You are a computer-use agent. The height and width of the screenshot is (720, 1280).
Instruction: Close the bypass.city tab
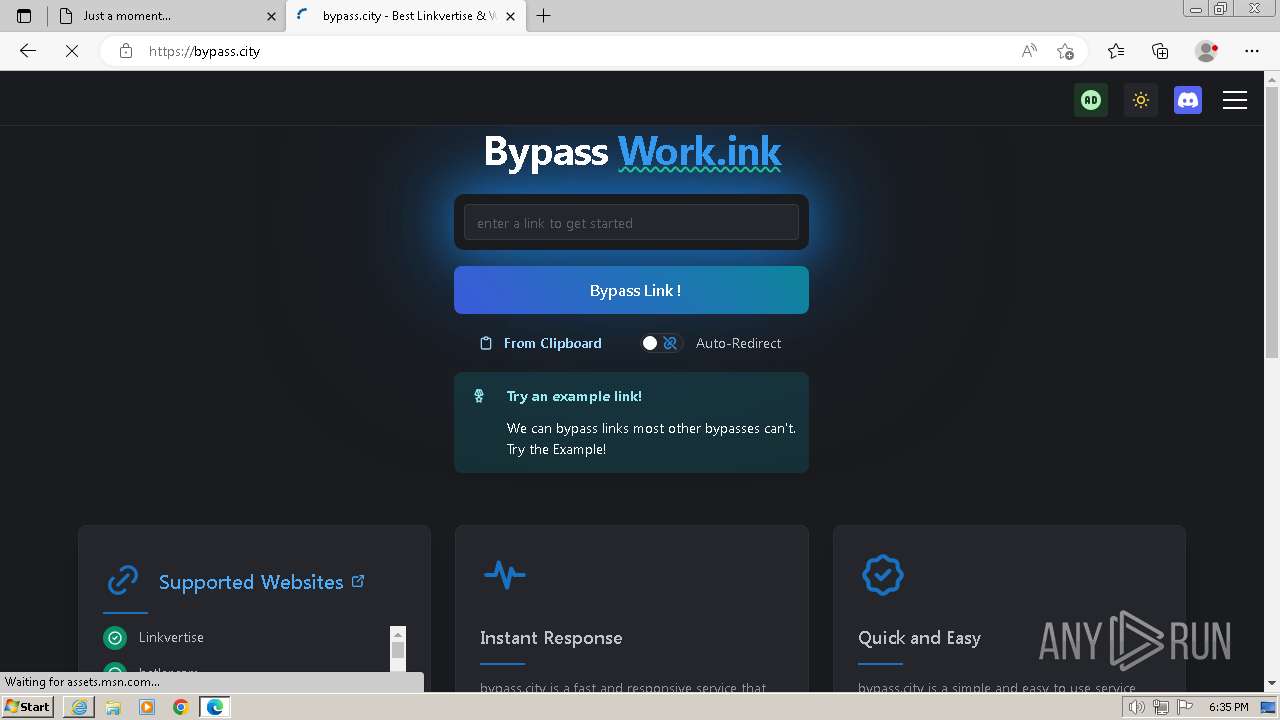pos(511,16)
